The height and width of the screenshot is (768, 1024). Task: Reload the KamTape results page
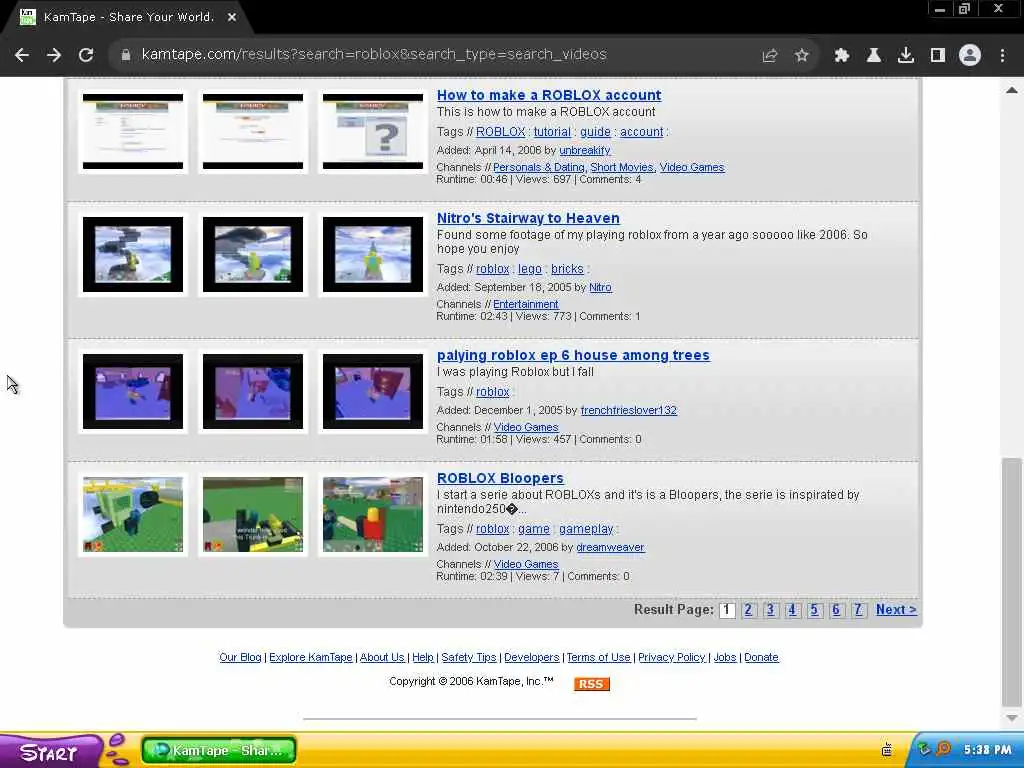coord(86,55)
